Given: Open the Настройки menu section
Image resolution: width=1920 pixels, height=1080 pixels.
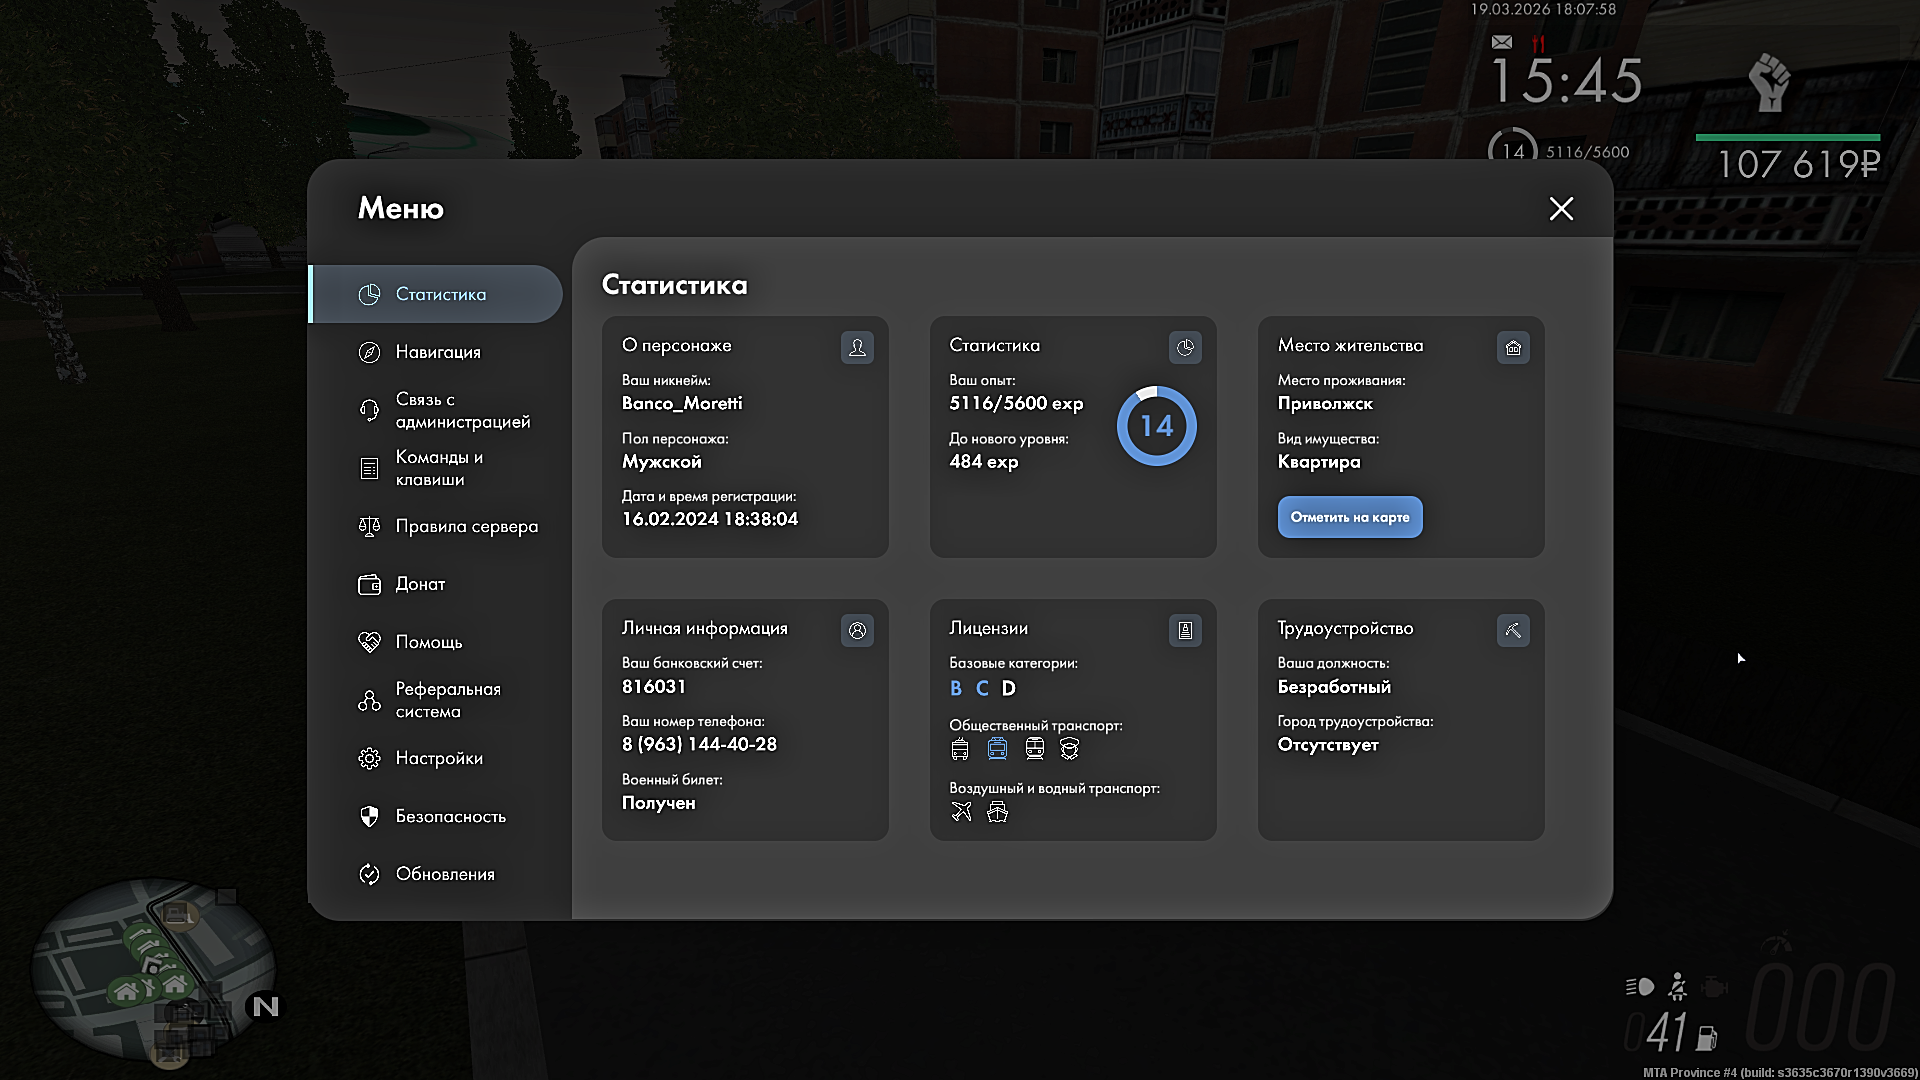Looking at the screenshot, I should click(x=438, y=758).
